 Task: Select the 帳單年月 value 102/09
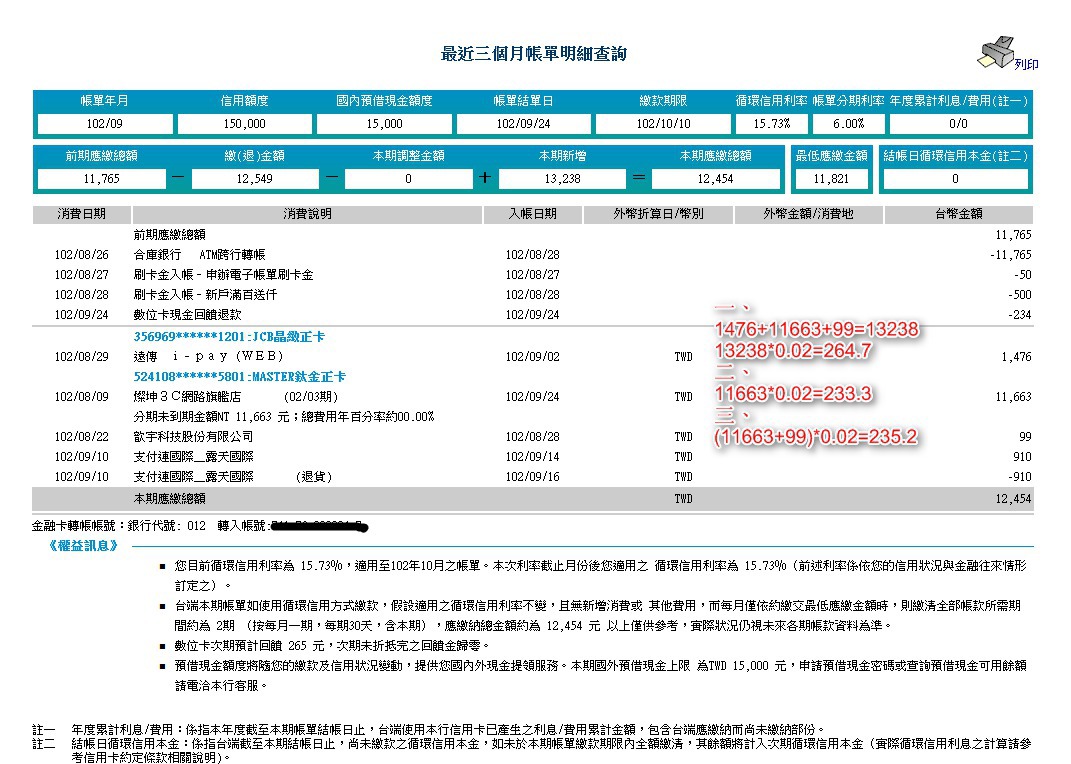tap(105, 124)
